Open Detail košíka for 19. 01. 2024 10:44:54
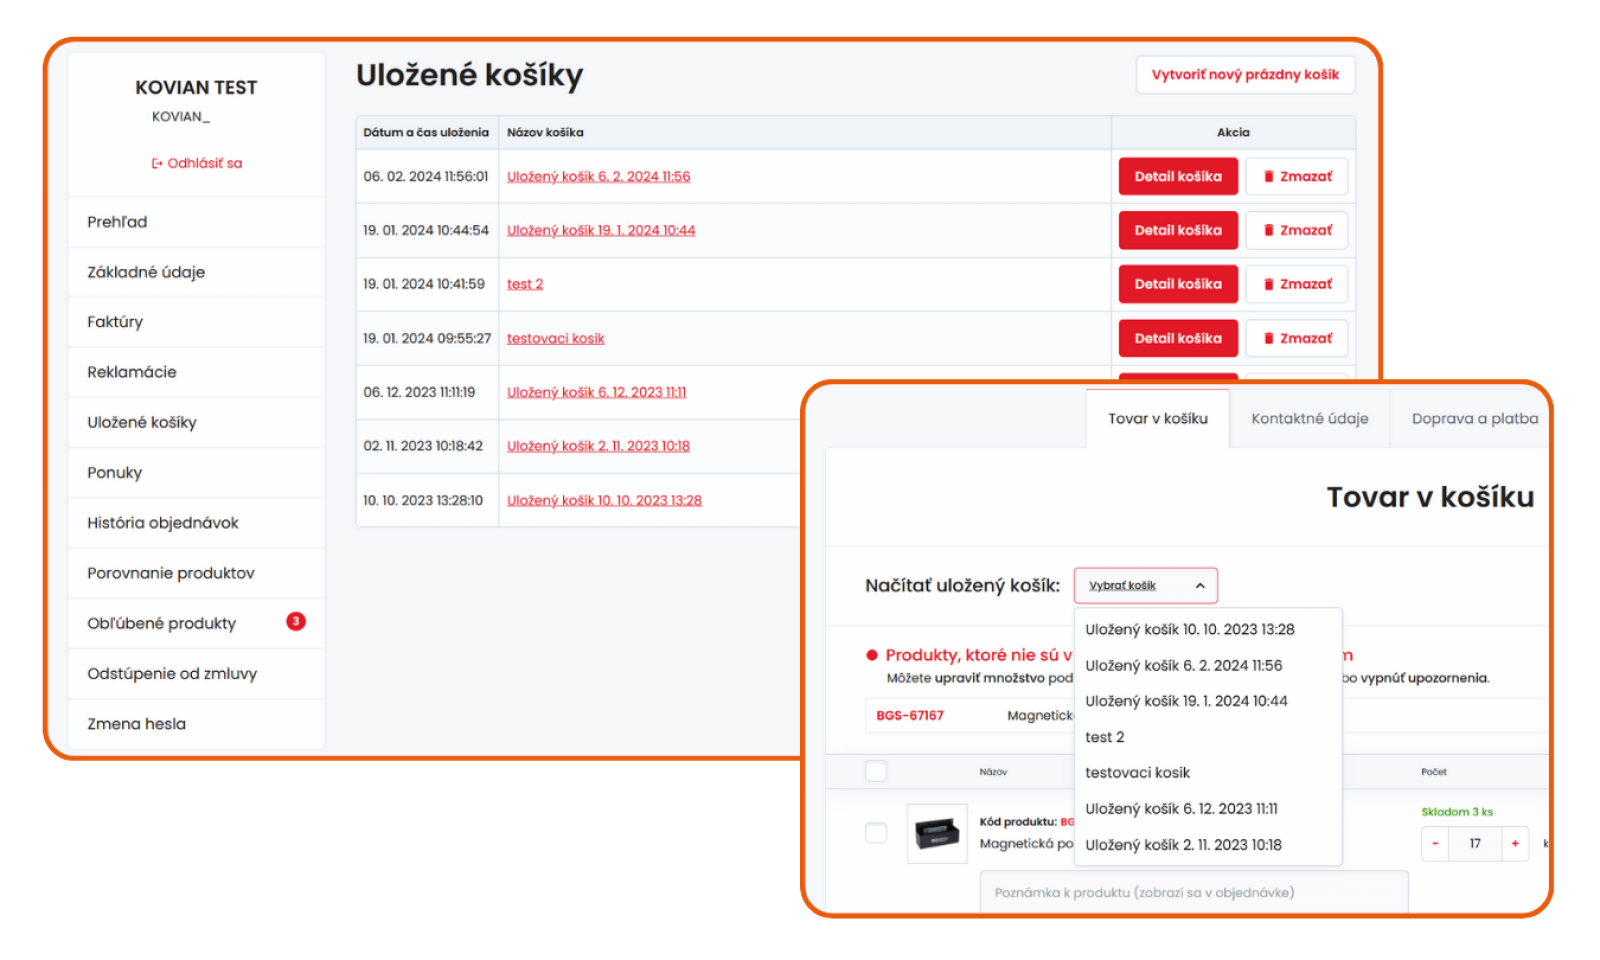Viewport: 1600px width, 960px height. [1178, 231]
